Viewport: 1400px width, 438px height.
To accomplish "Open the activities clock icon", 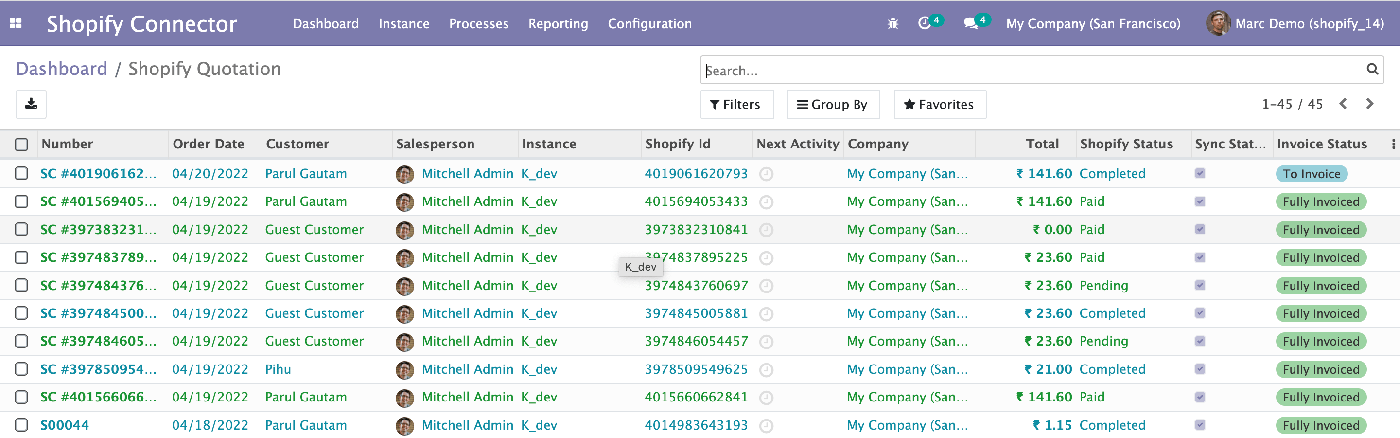I will 924,24.
